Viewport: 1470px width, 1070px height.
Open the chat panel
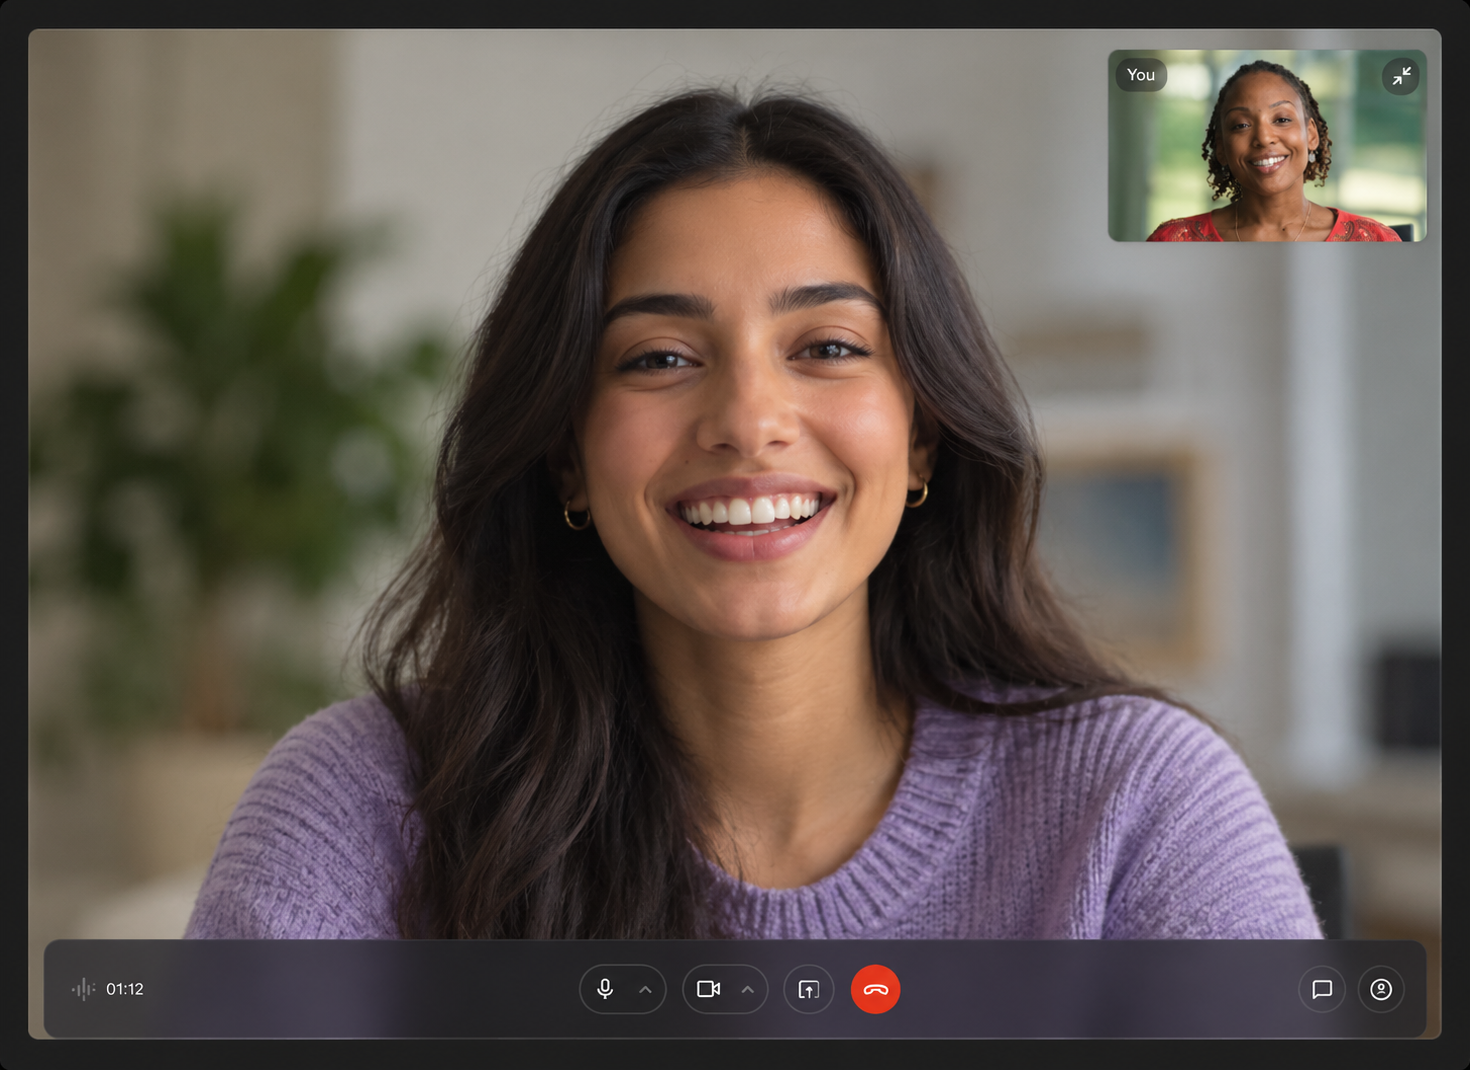1322,990
